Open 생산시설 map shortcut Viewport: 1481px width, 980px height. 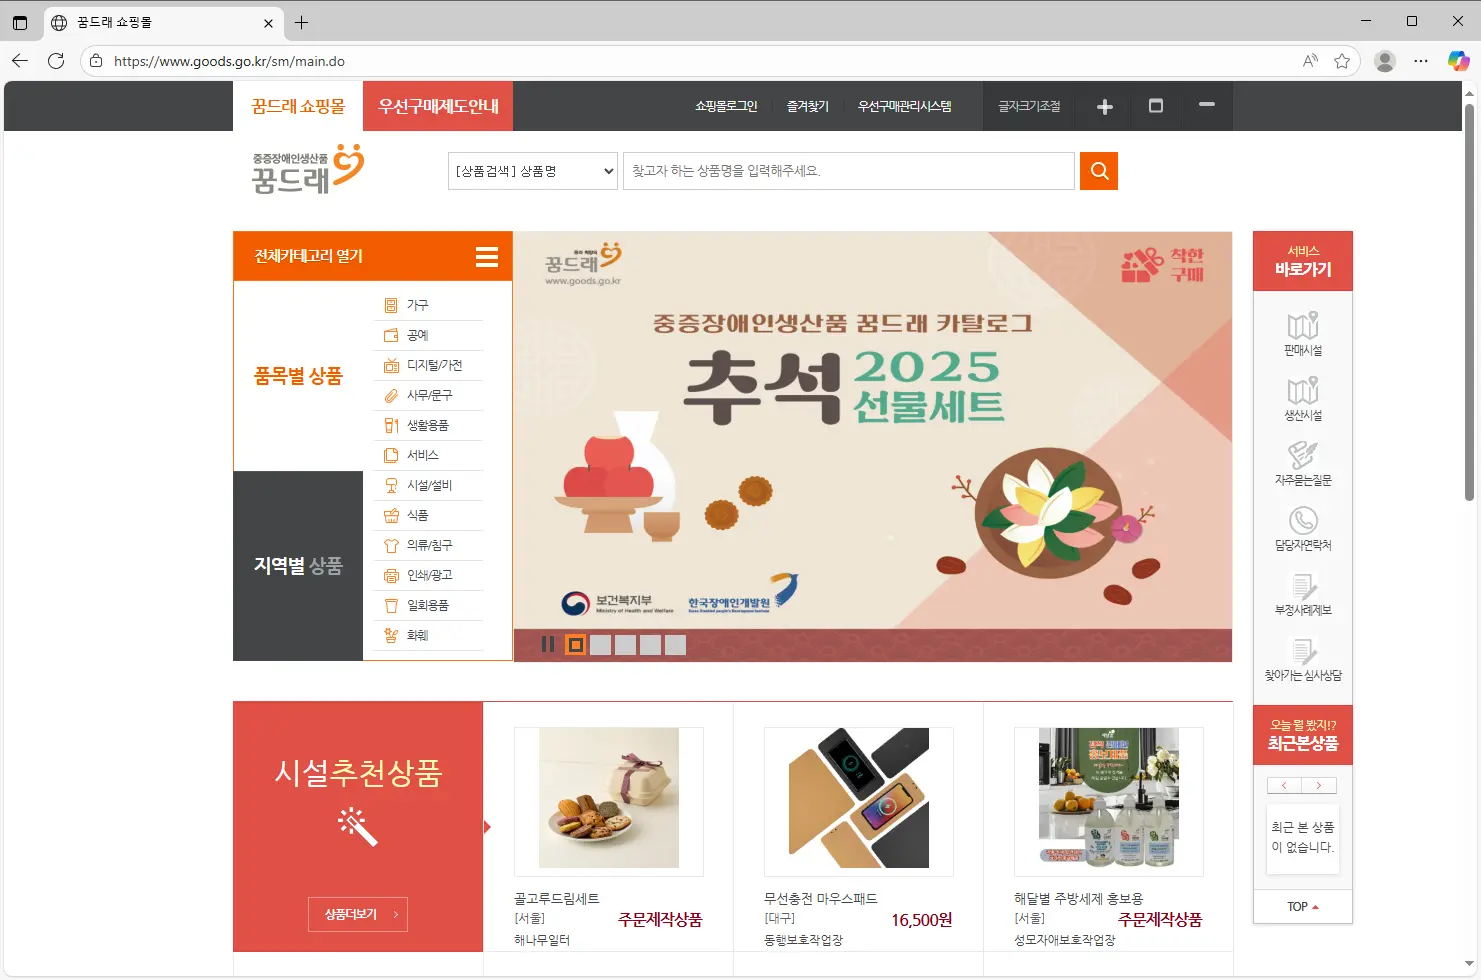click(1303, 398)
